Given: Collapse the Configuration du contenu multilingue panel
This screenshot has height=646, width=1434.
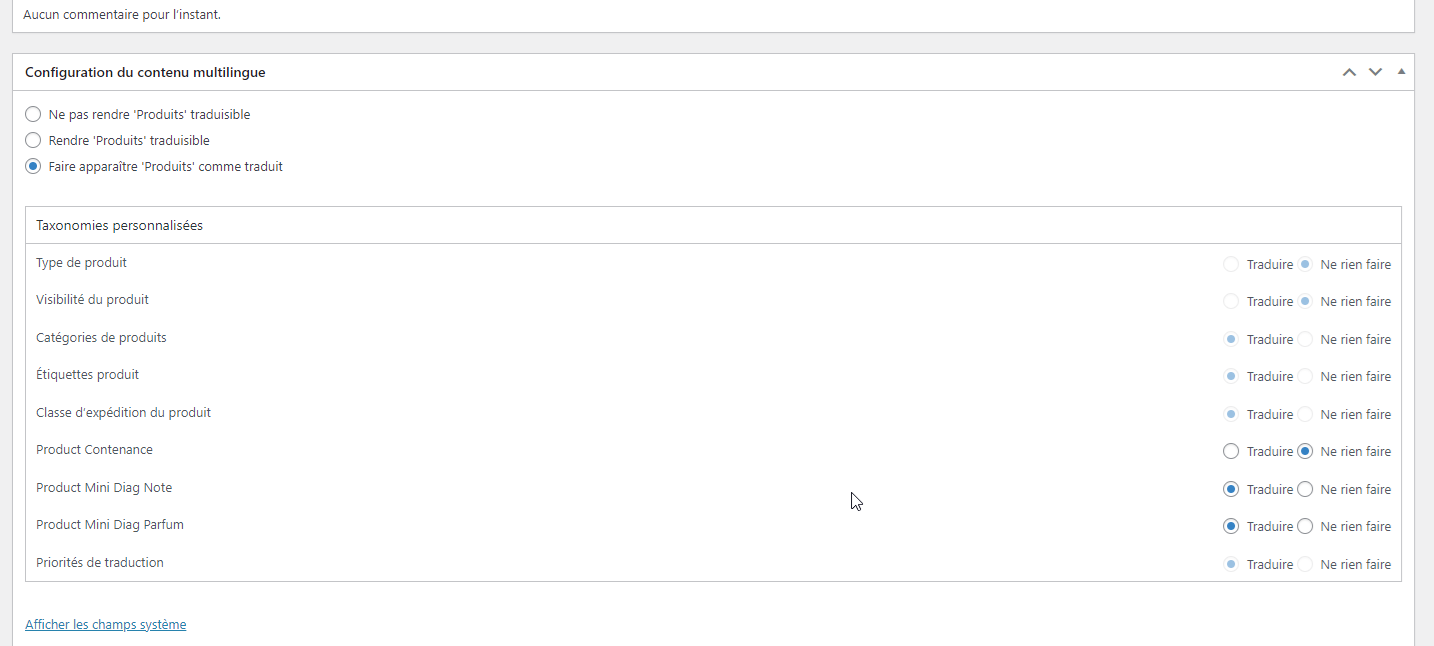Looking at the screenshot, I should click(x=1401, y=72).
